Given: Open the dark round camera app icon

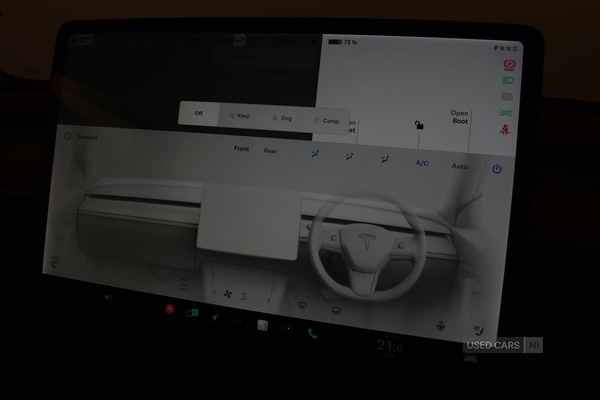Looking at the screenshot, I should [x=288, y=328].
